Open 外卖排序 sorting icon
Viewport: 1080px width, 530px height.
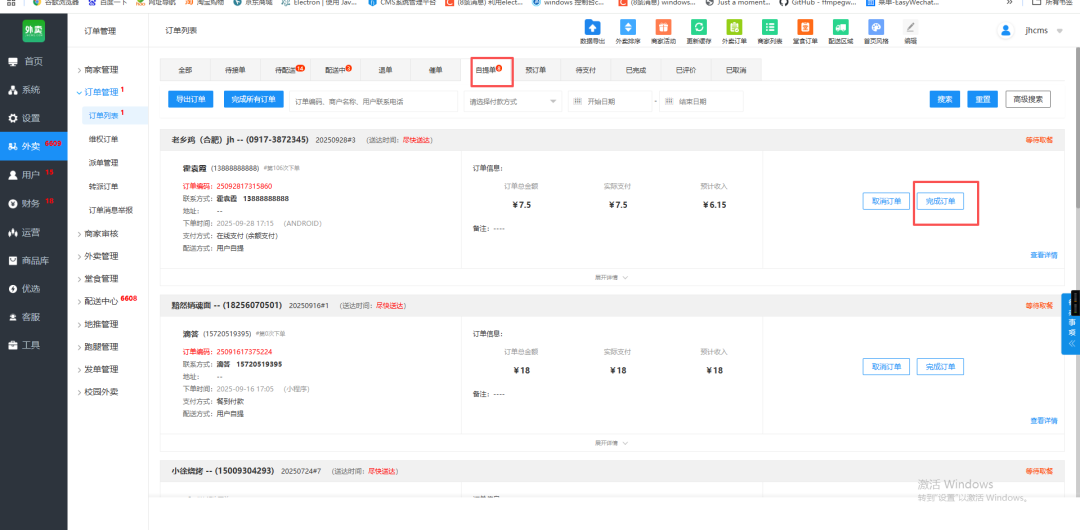[627, 28]
